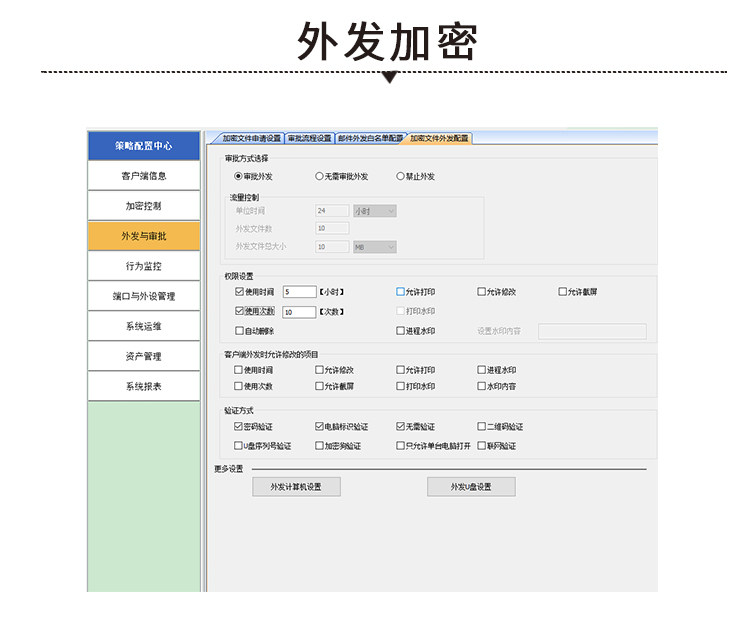
Task: Switch to 加密文件申请设置 tab
Action: [x=249, y=138]
